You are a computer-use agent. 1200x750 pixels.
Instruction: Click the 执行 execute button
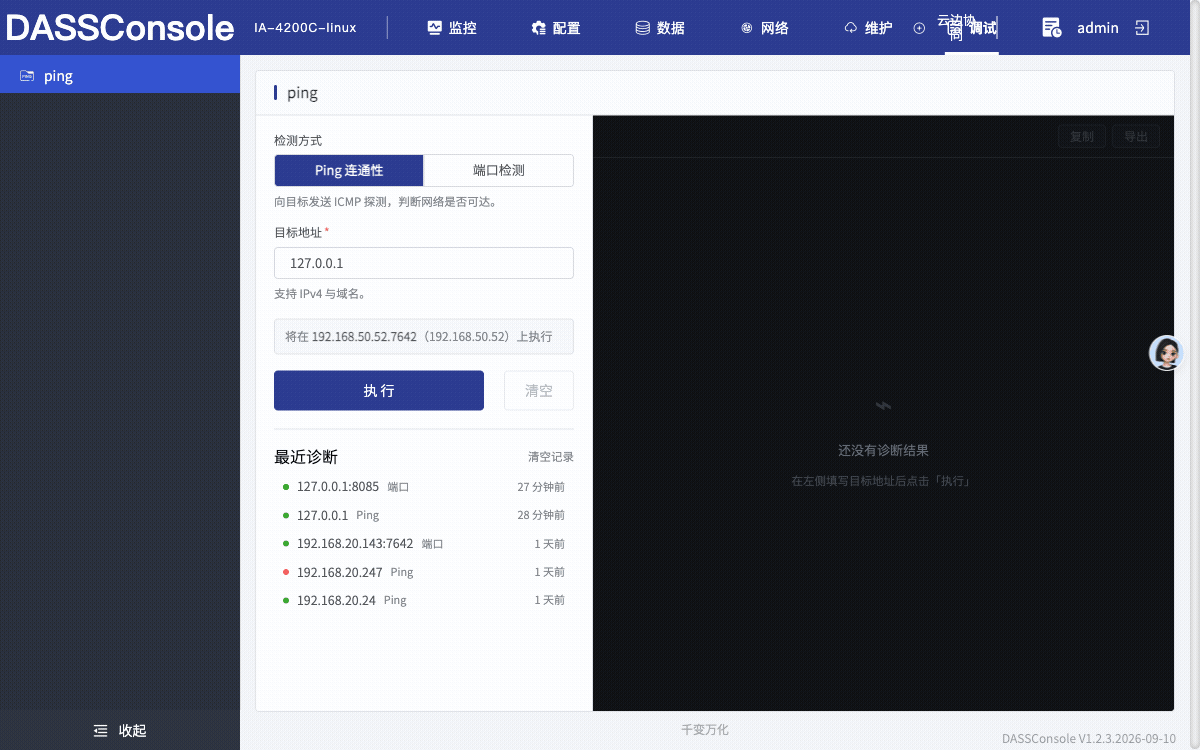point(379,391)
